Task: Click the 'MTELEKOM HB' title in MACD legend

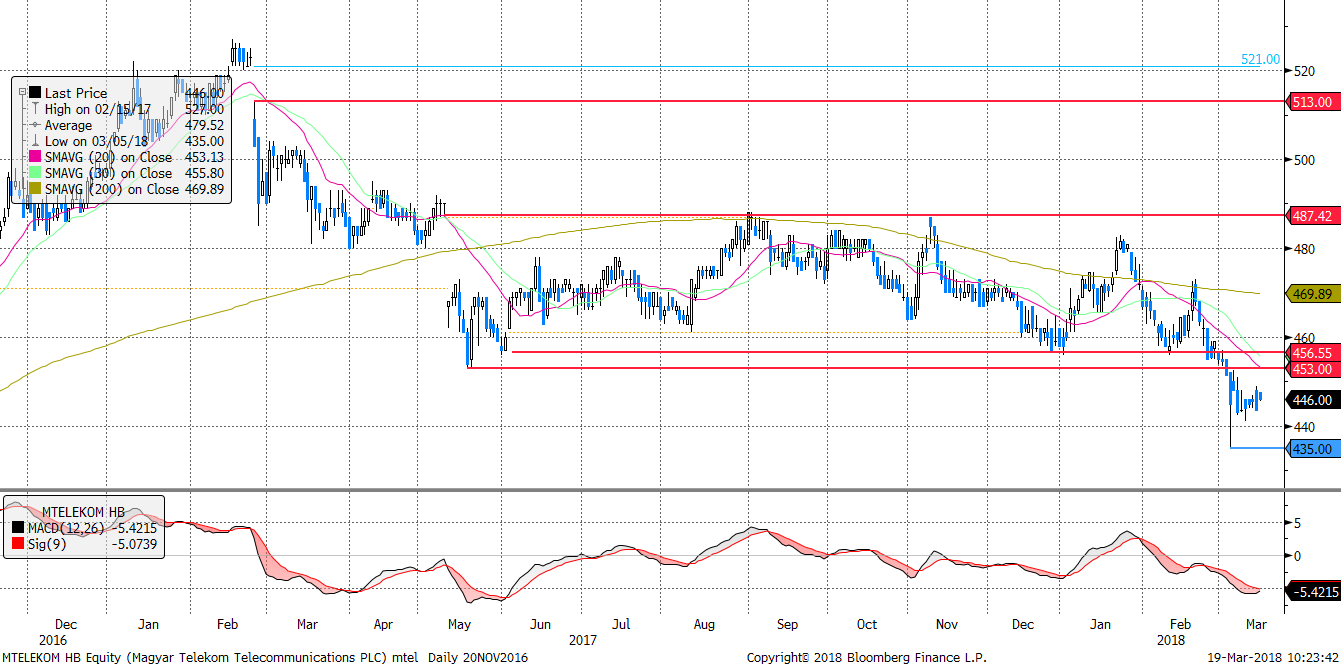Action: [83, 511]
